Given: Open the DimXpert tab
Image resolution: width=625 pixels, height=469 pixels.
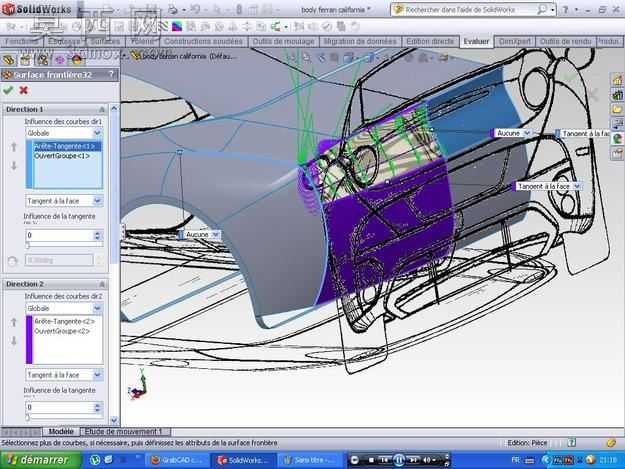Looking at the screenshot, I should pyautogui.click(x=515, y=41).
